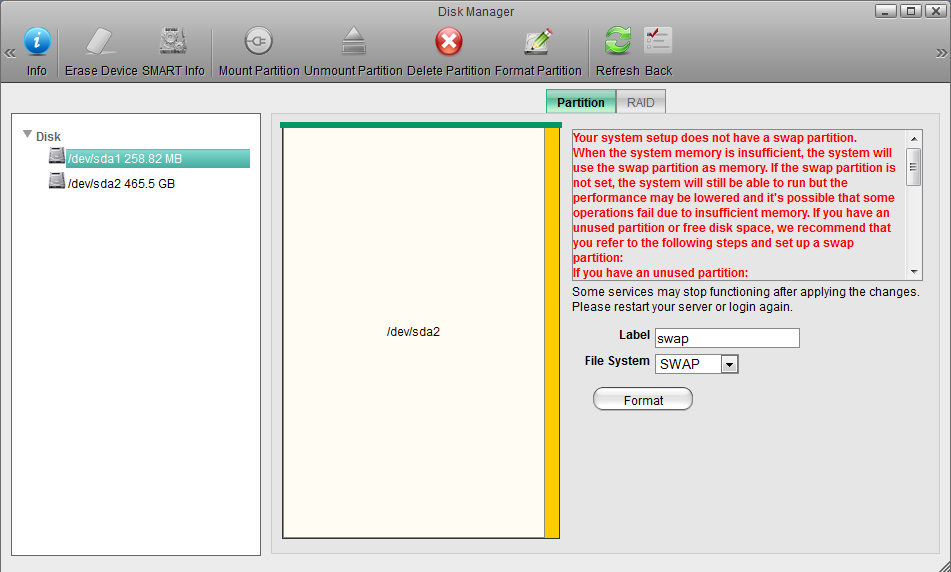Open the File System dropdown
Viewport: 951px width, 572px height.
coord(729,364)
